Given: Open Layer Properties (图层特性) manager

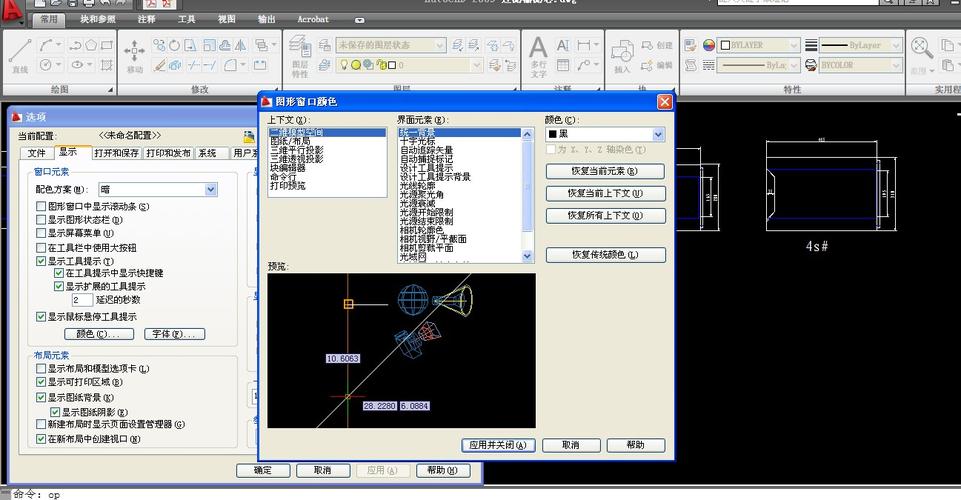Looking at the screenshot, I should (x=300, y=56).
